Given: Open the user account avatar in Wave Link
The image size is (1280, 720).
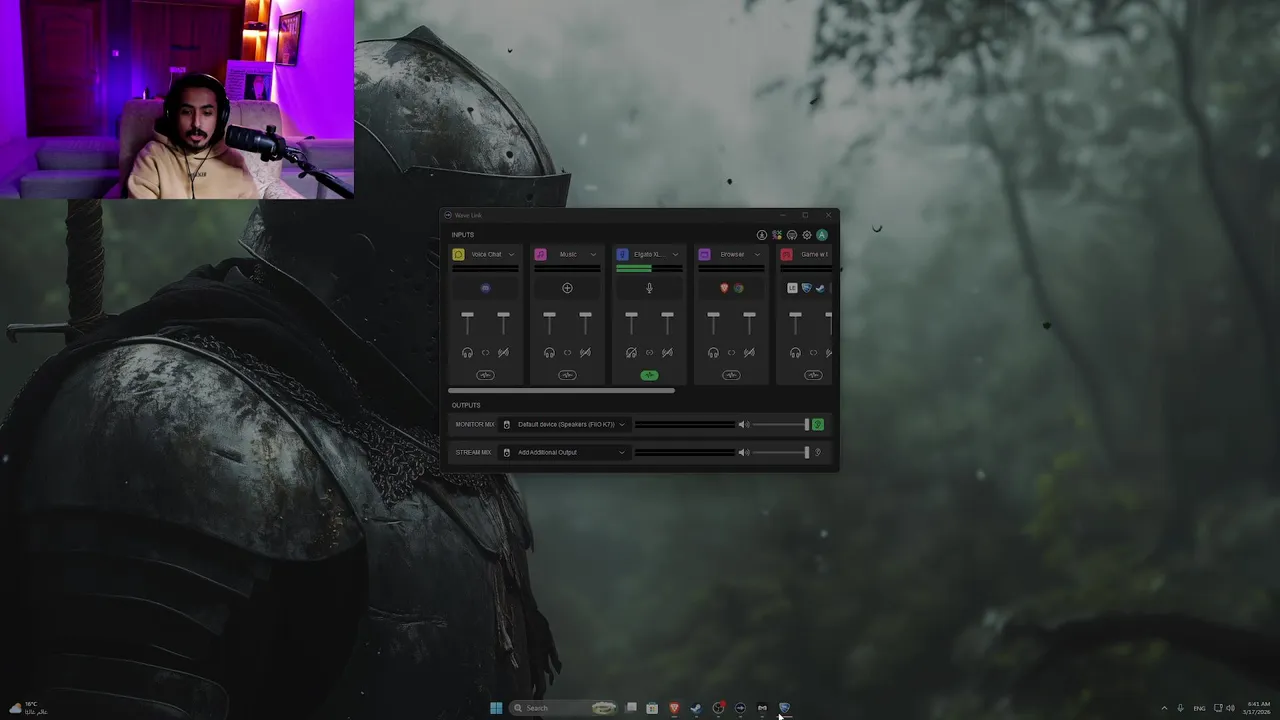Looking at the screenshot, I should (822, 235).
